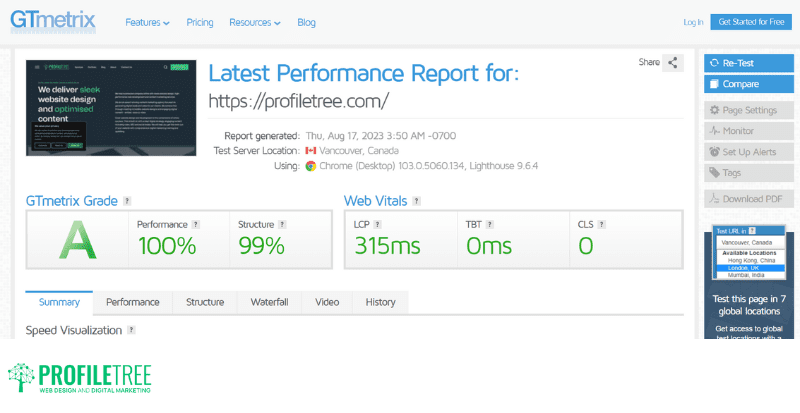Viewport: 800px width, 413px height.
Task: Click the PDF file icon
Action: 714,199
